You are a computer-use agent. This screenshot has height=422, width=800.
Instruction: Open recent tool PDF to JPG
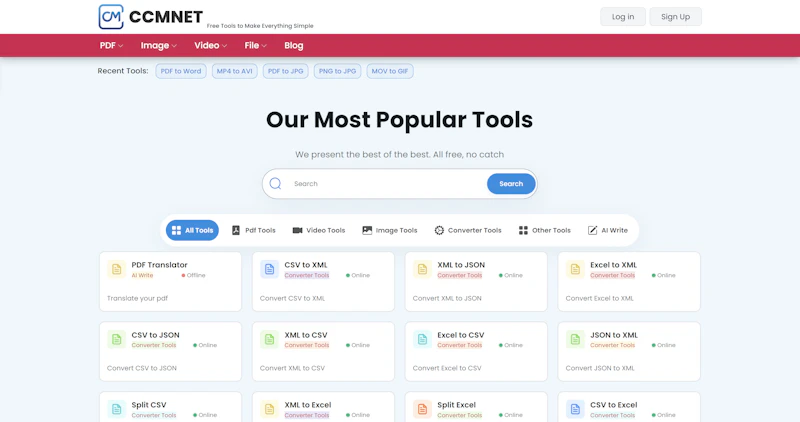[x=286, y=71]
